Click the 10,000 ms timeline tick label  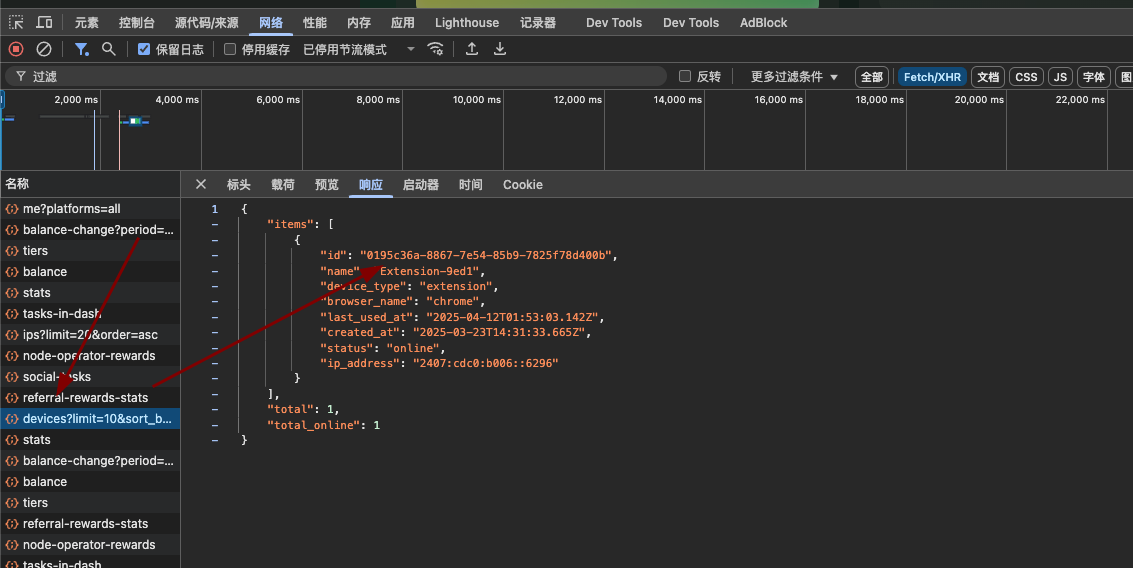pos(477,100)
